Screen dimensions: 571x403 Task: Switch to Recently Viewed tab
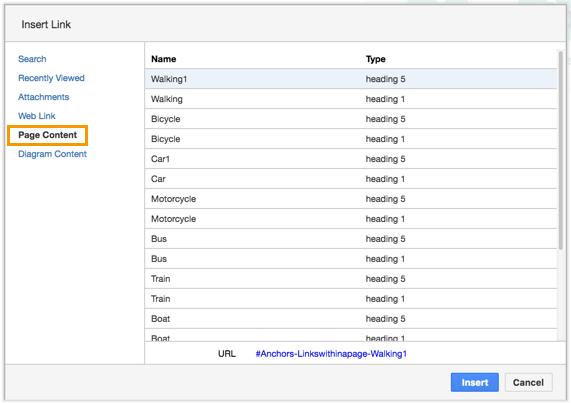pos(51,78)
